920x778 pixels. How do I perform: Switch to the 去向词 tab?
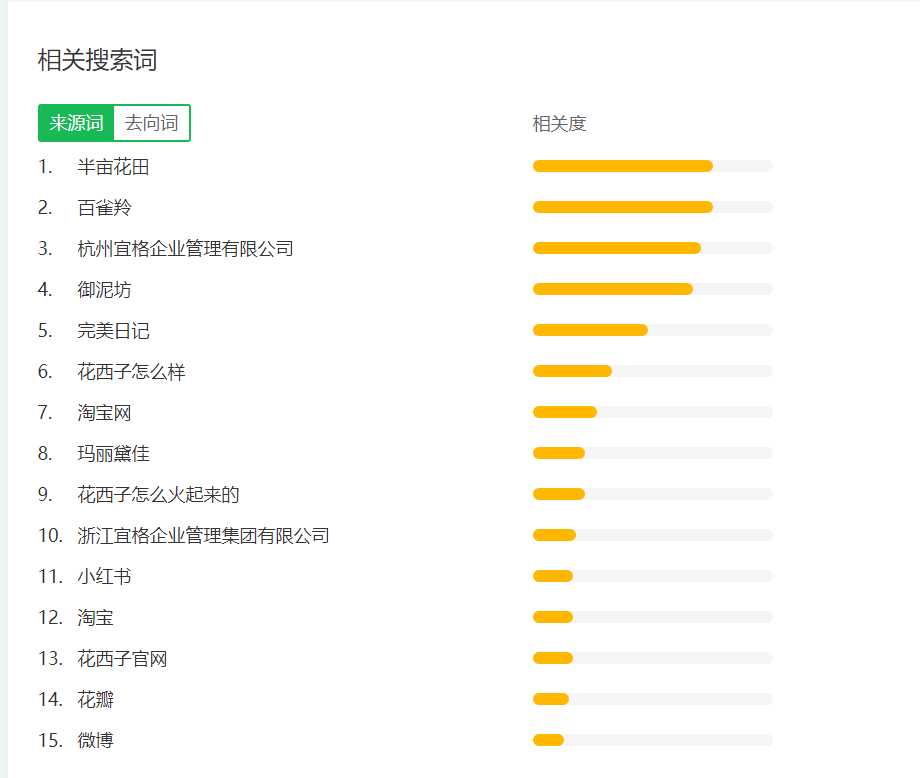pos(152,123)
